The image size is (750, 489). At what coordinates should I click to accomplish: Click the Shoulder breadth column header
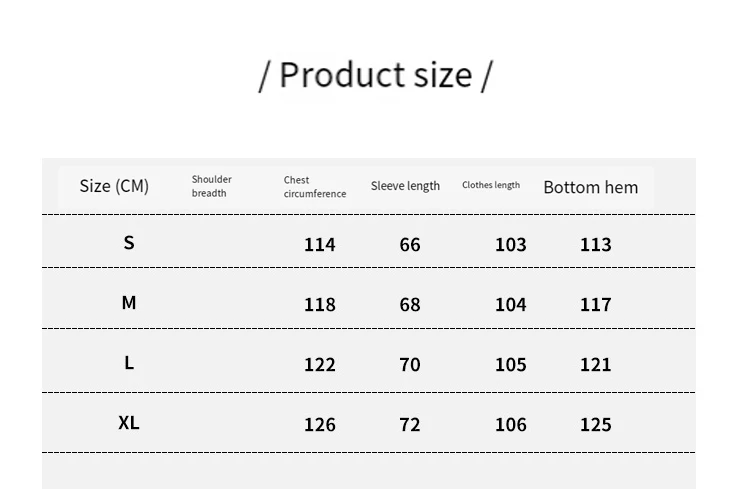(212, 186)
